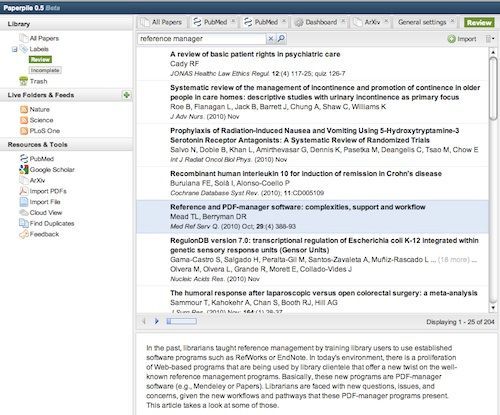Click the Dashboard tab gear icon
Screen dimensions: 500x415
pos(299,22)
